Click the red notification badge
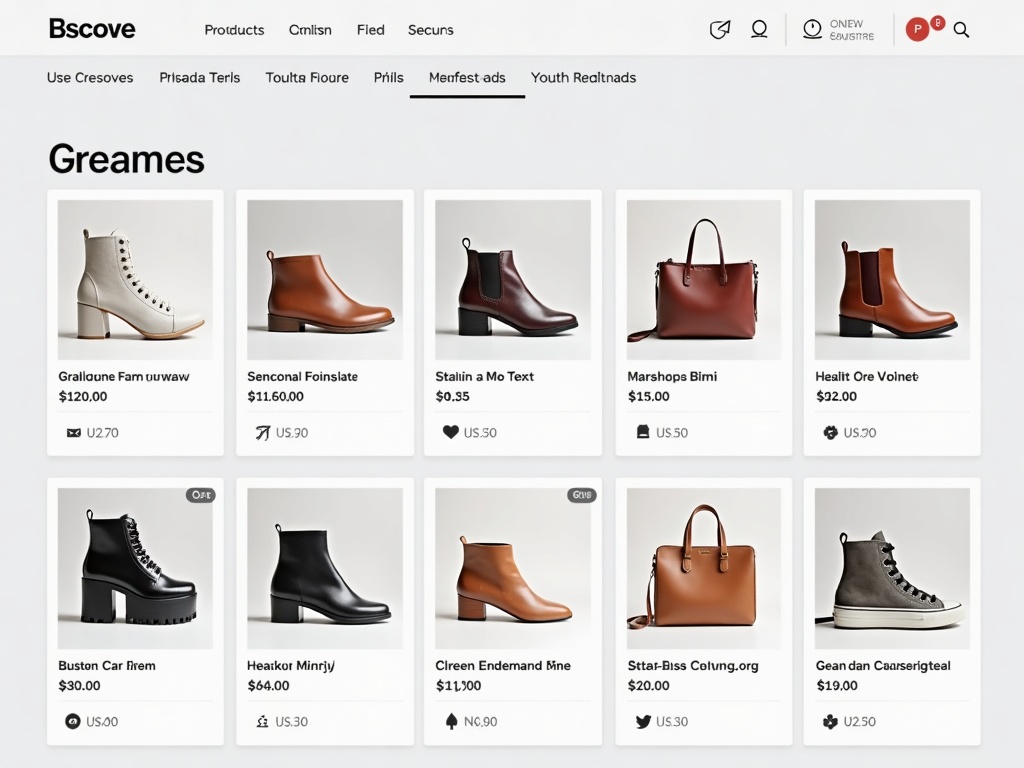The height and width of the screenshot is (768, 1024). tap(938, 23)
